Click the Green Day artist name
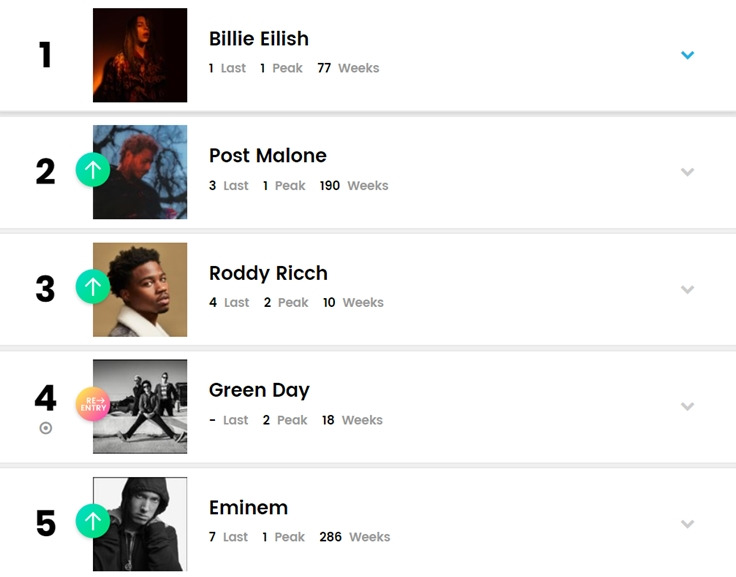Screen dimensions: 736x577 tap(259, 390)
